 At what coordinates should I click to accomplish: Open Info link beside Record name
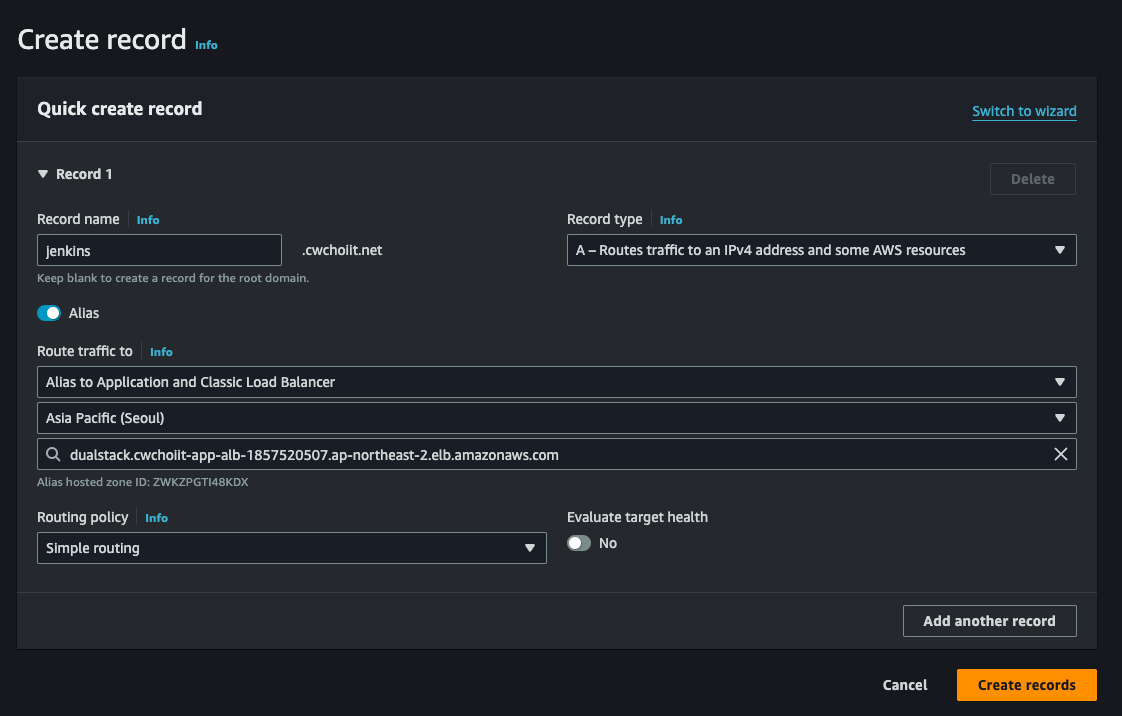(x=148, y=220)
